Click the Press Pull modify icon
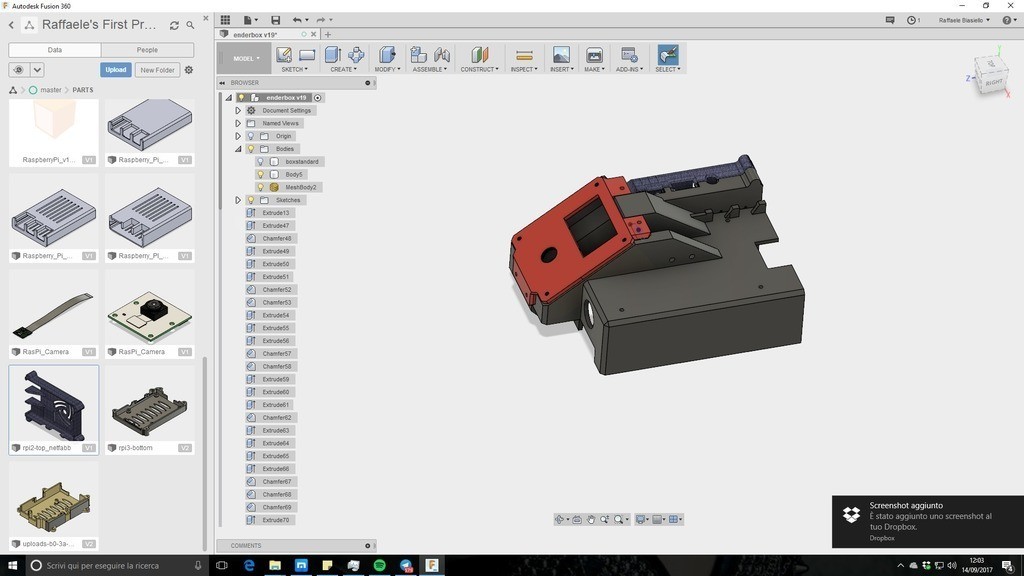The image size is (1024, 576). click(x=387, y=55)
